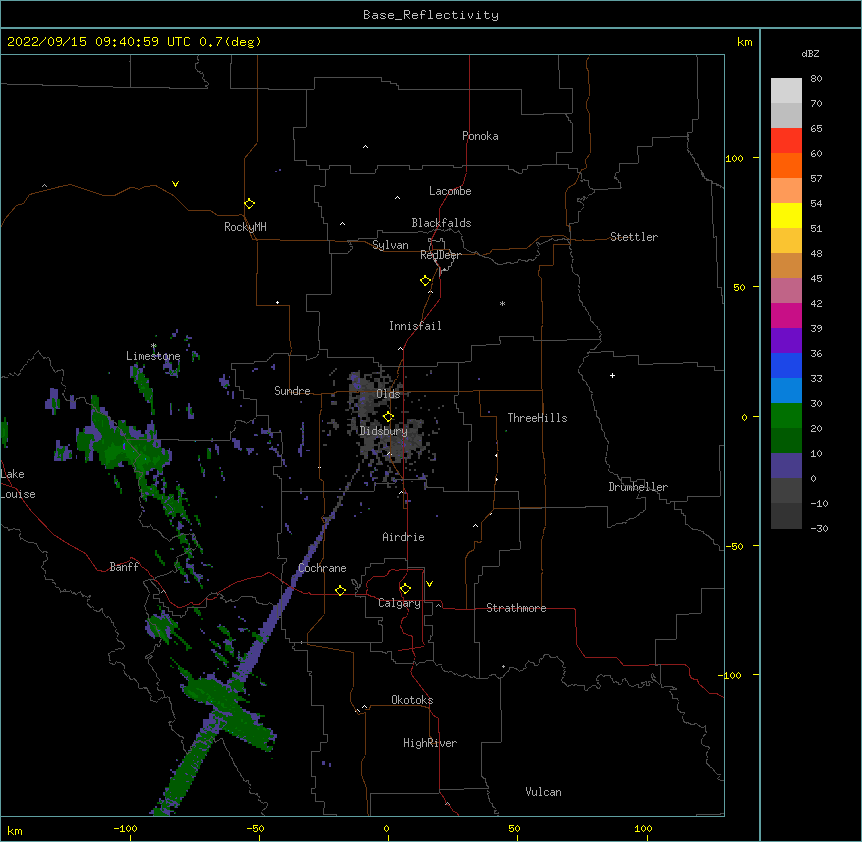The height and width of the screenshot is (842, 862).
Task: Click the Blackfalds label
Action: (x=441, y=223)
